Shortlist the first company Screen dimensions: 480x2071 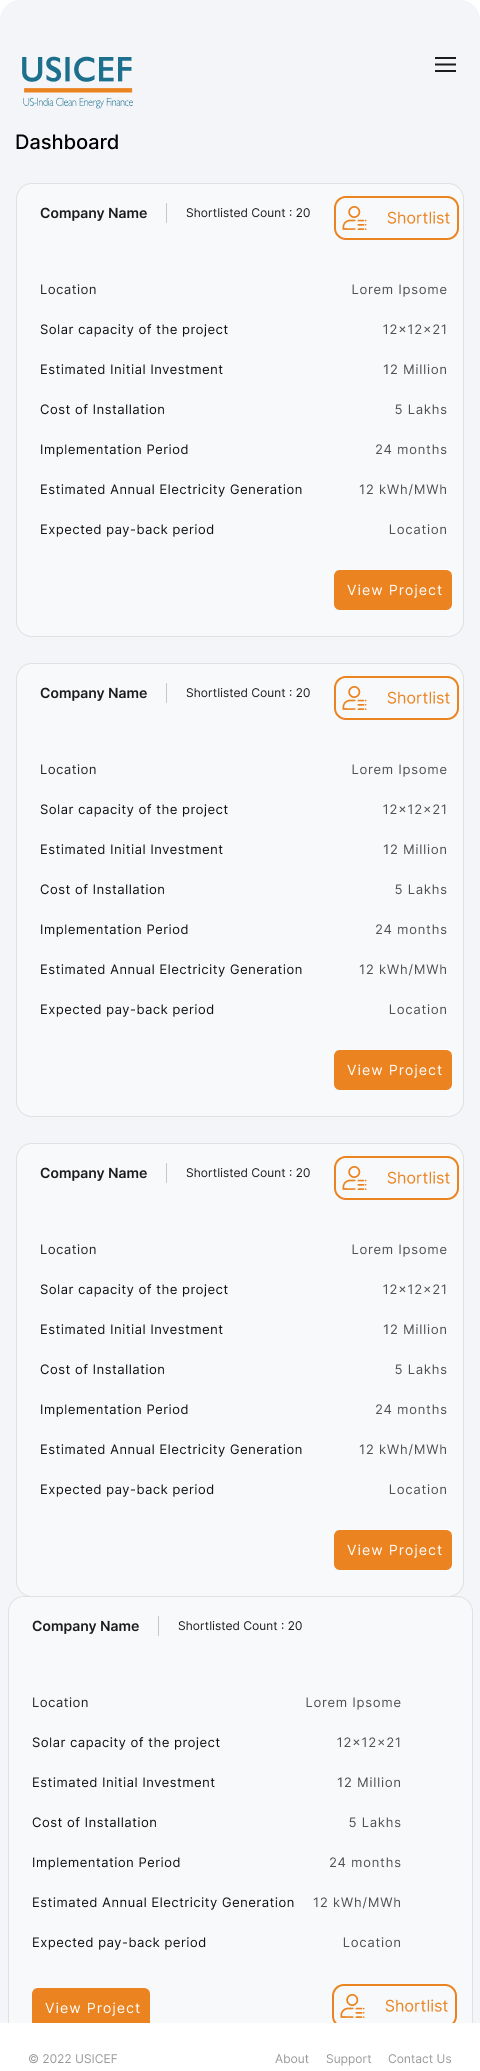396,218
